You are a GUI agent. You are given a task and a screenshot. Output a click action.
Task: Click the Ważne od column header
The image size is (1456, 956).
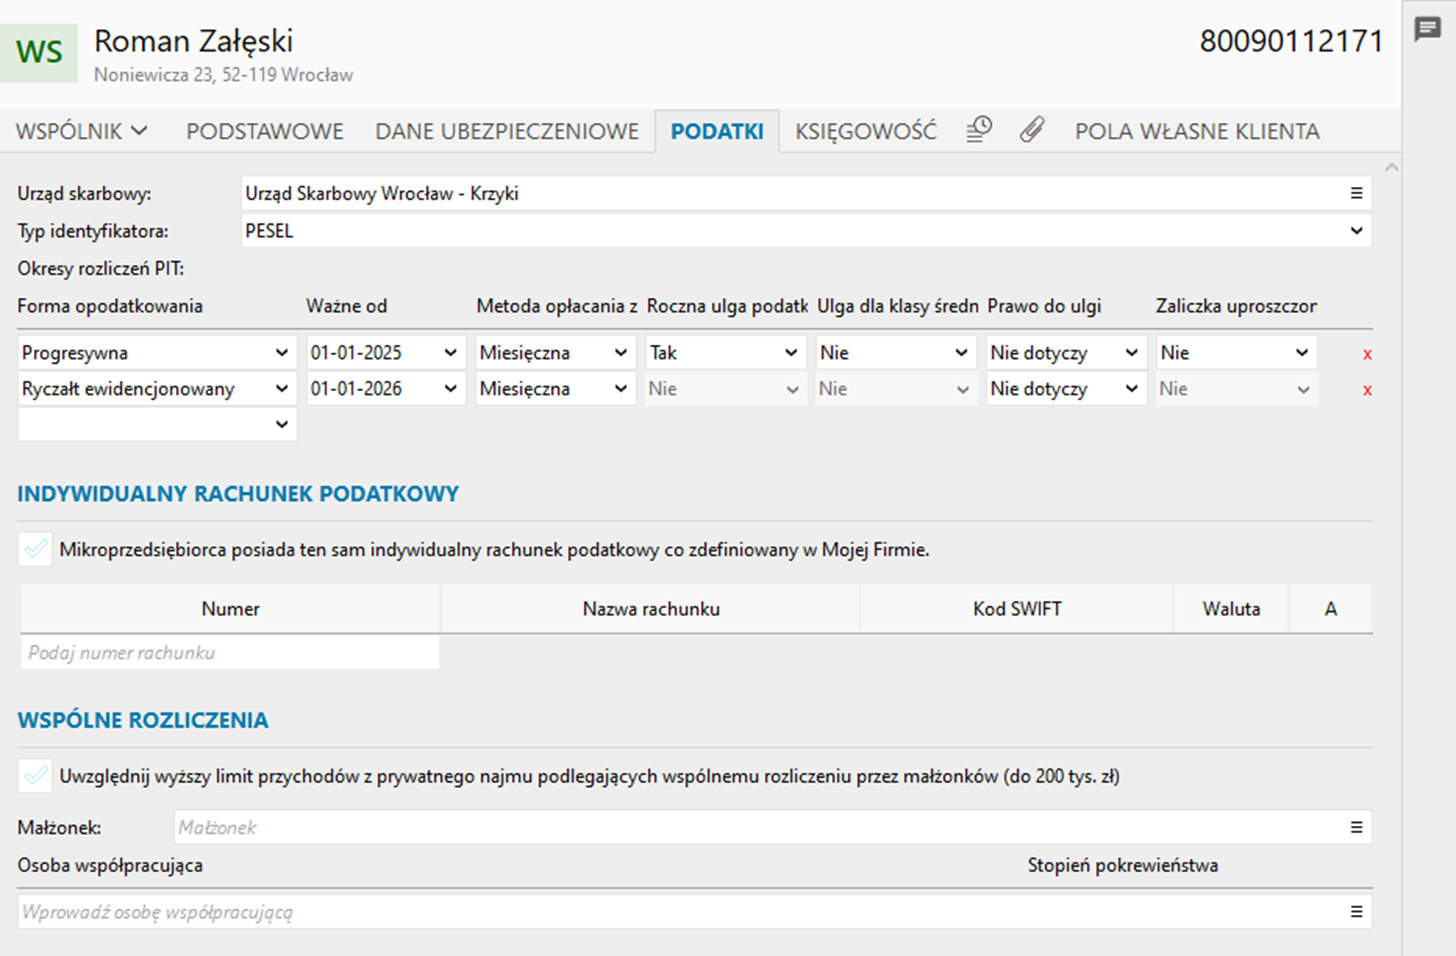(x=346, y=306)
